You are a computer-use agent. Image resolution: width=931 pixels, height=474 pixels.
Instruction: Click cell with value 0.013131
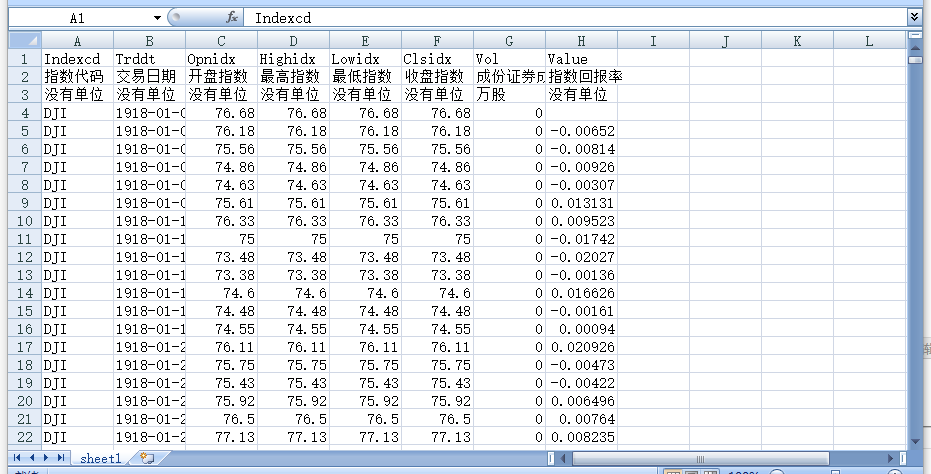click(581, 203)
